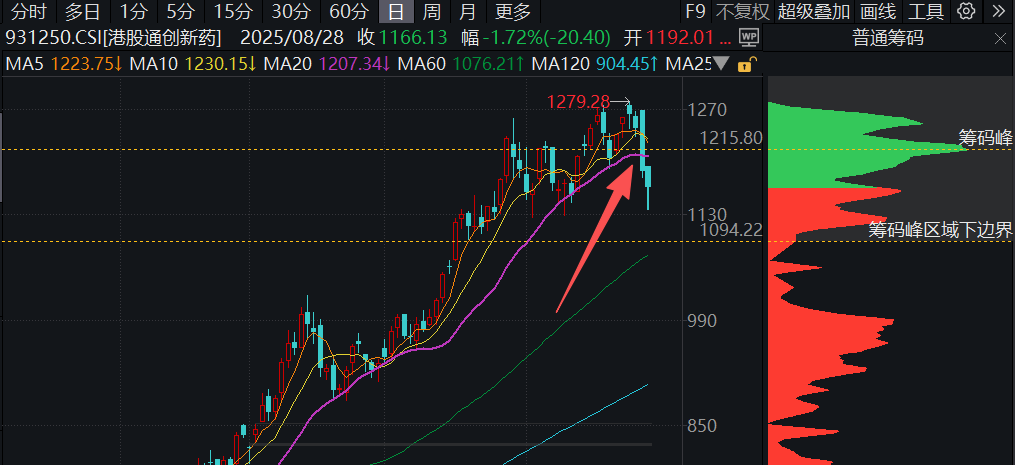Screen dimensions: 1015x465
Task: Select the 30分 period
Action: pyautogui.click(x=291, y=11)
